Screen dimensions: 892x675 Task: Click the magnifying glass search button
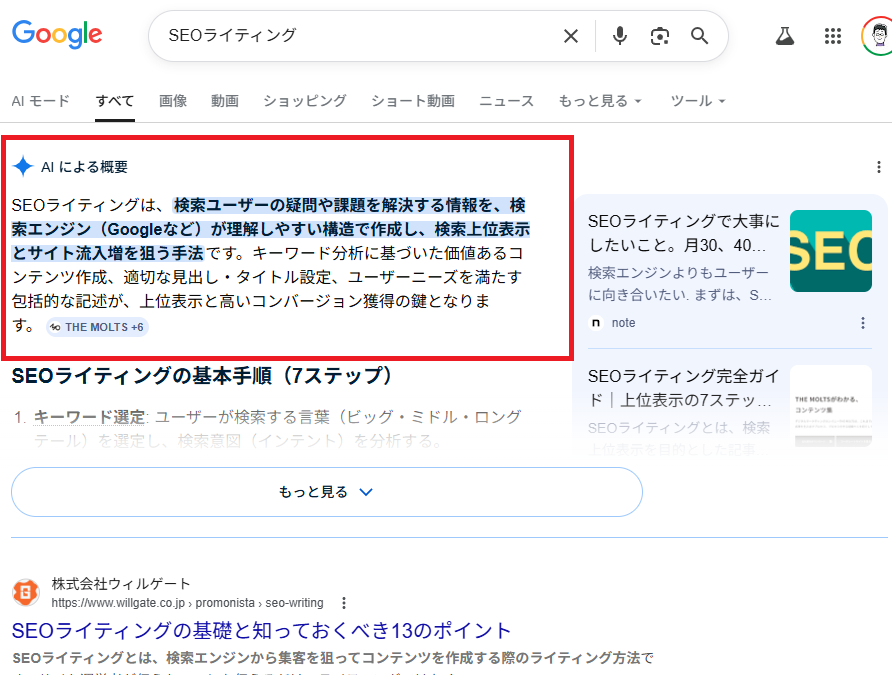click(700, 36)
